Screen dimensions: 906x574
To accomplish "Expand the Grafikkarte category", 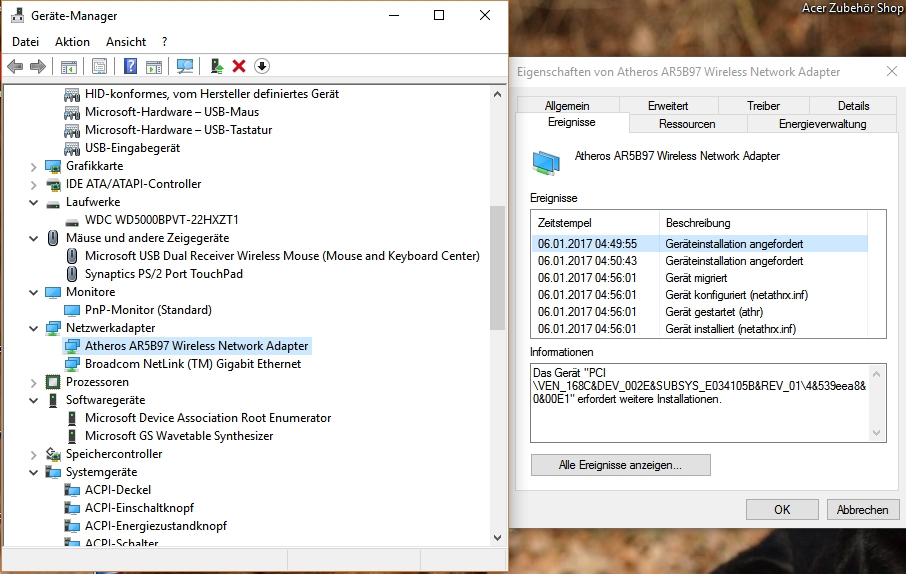I will coord(34,166).
